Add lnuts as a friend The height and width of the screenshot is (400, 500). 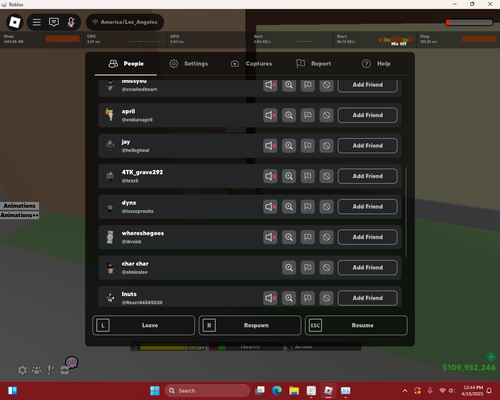click(x=368, y=298)
